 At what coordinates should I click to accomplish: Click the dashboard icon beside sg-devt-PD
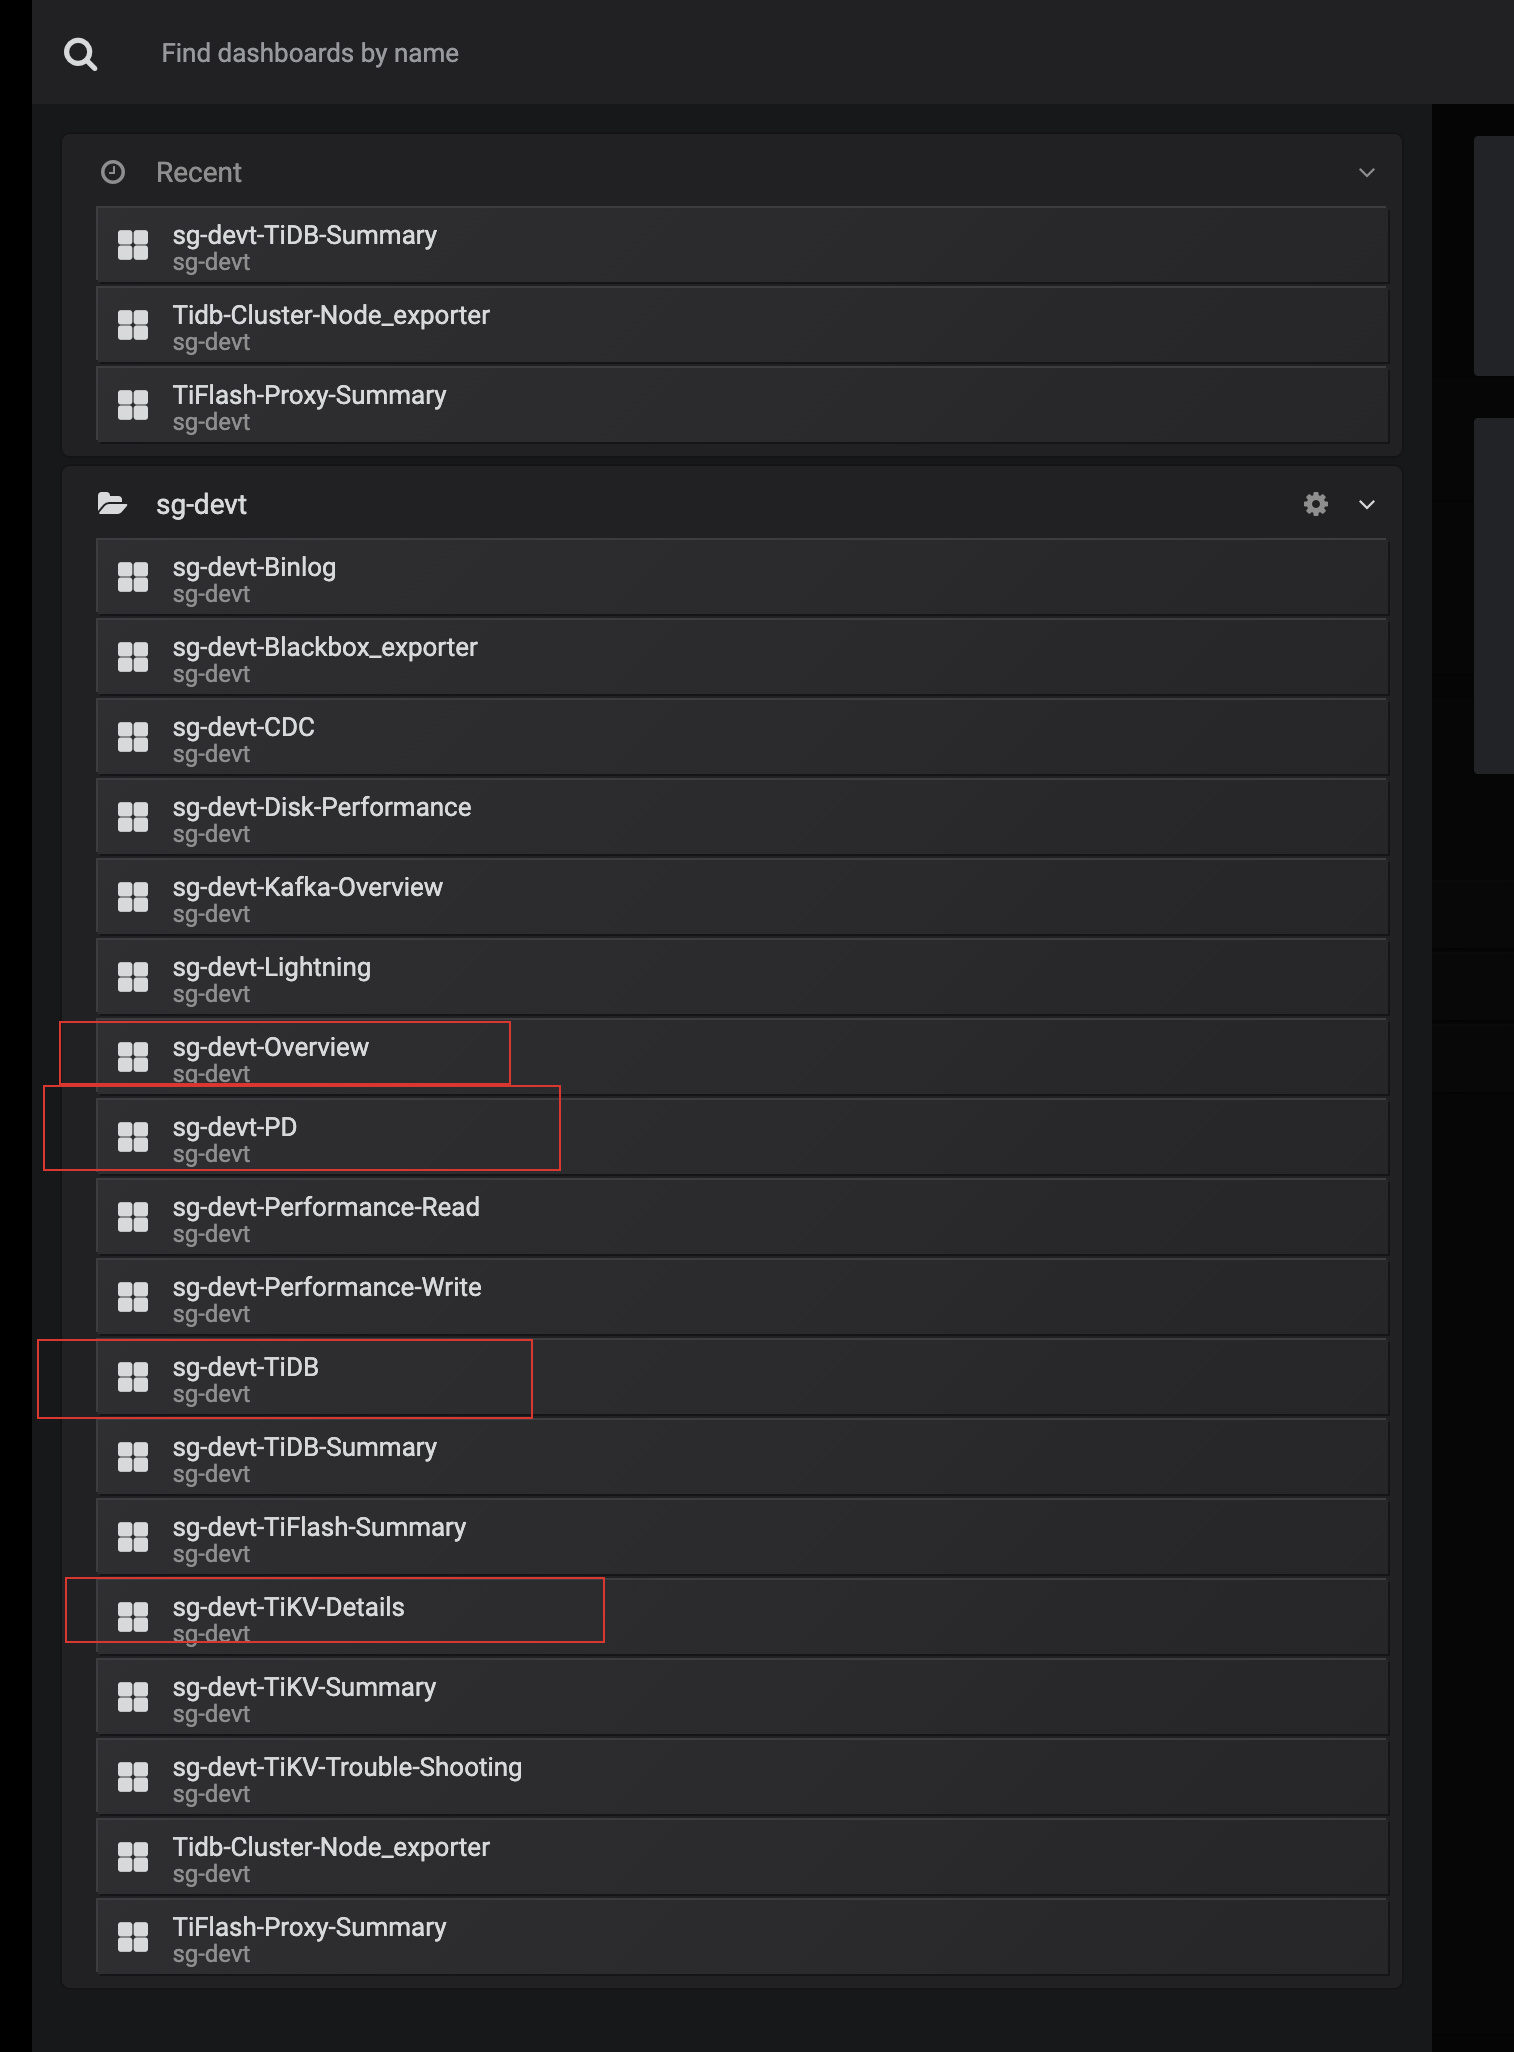(133, 1137)
